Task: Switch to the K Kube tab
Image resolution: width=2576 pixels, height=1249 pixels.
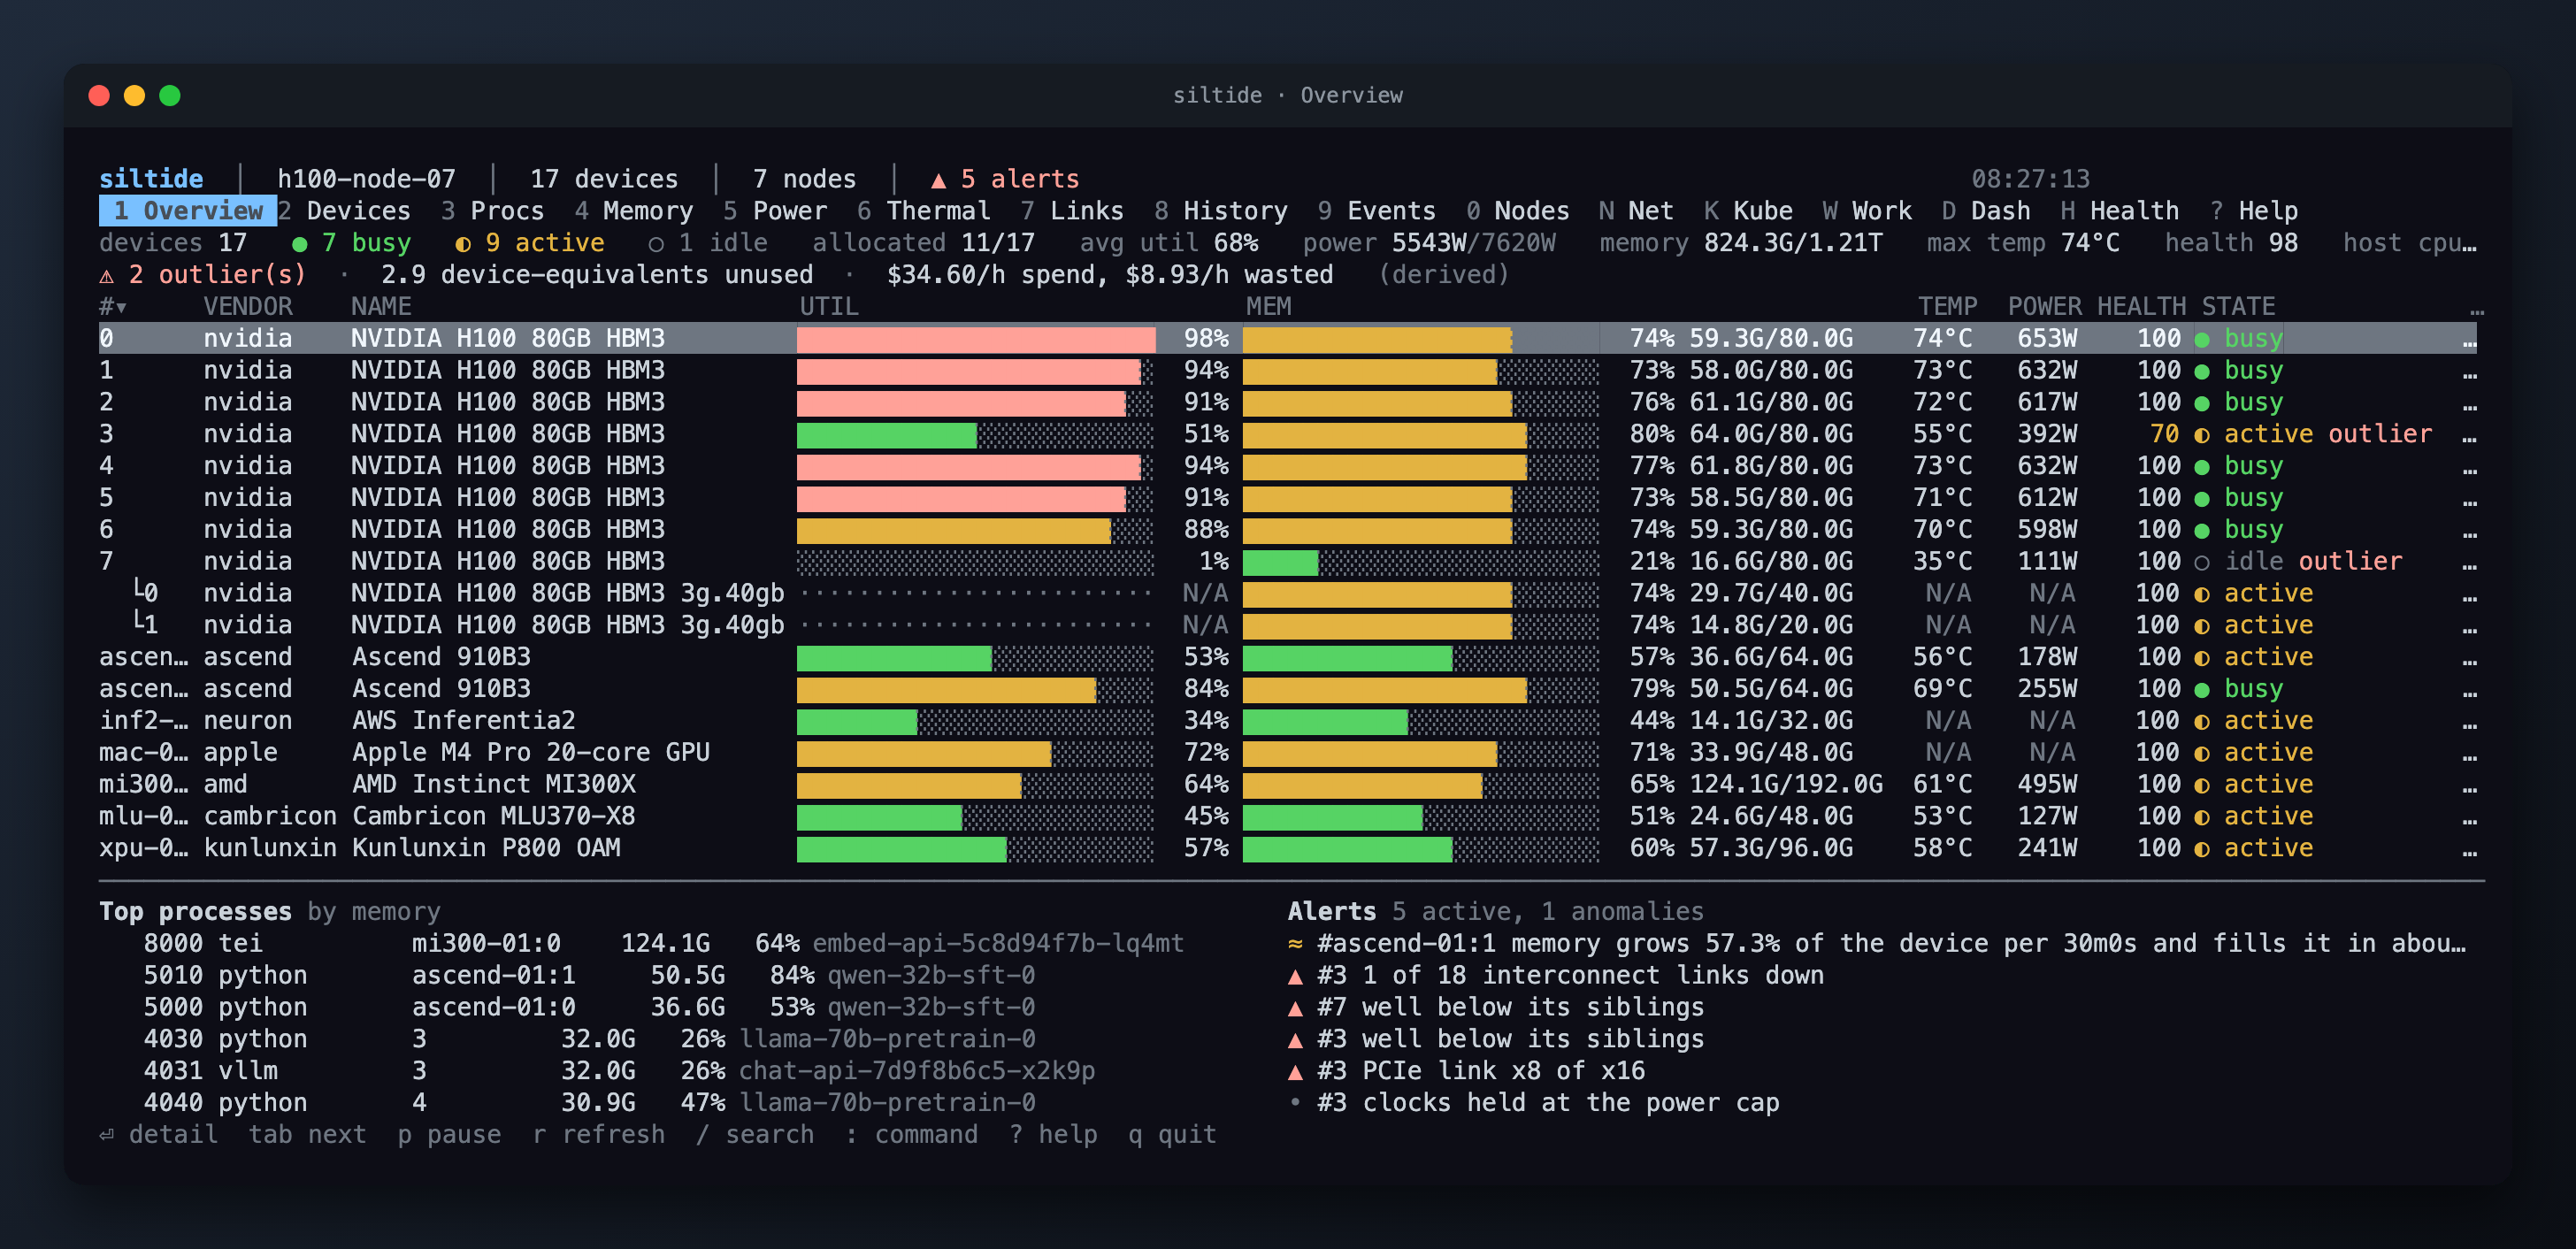Action: (x=1749, y=211)
